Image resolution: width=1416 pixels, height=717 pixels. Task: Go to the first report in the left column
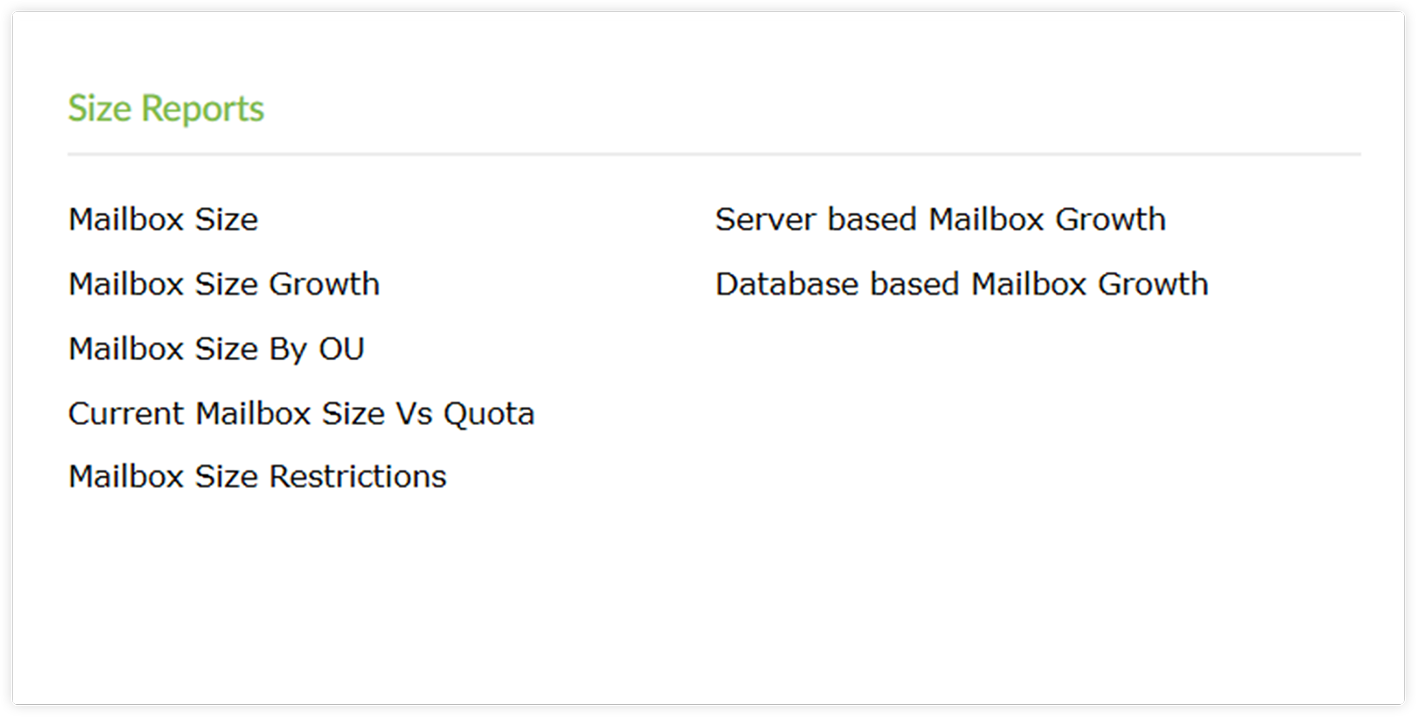point(163,219)
